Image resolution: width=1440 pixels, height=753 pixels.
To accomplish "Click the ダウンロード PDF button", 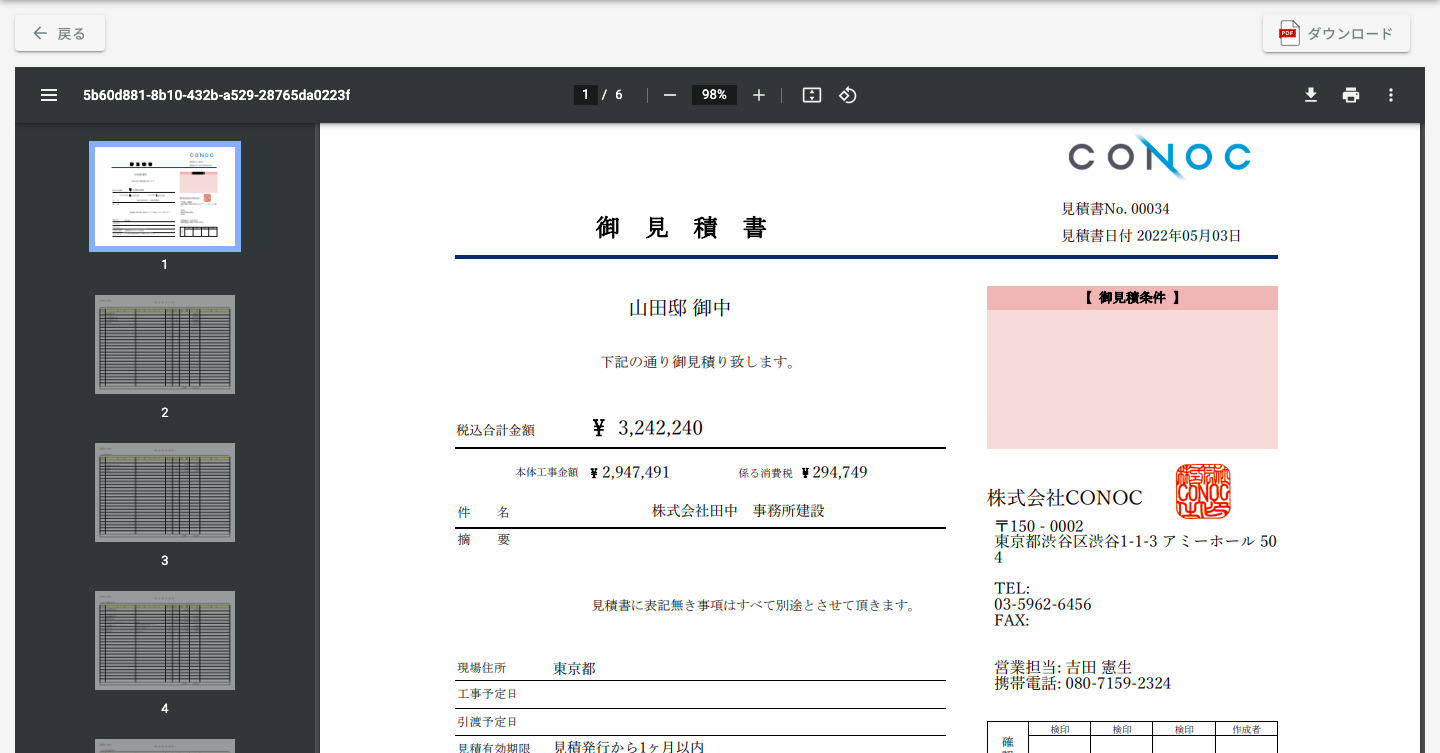I will (x=1336, y=33).
